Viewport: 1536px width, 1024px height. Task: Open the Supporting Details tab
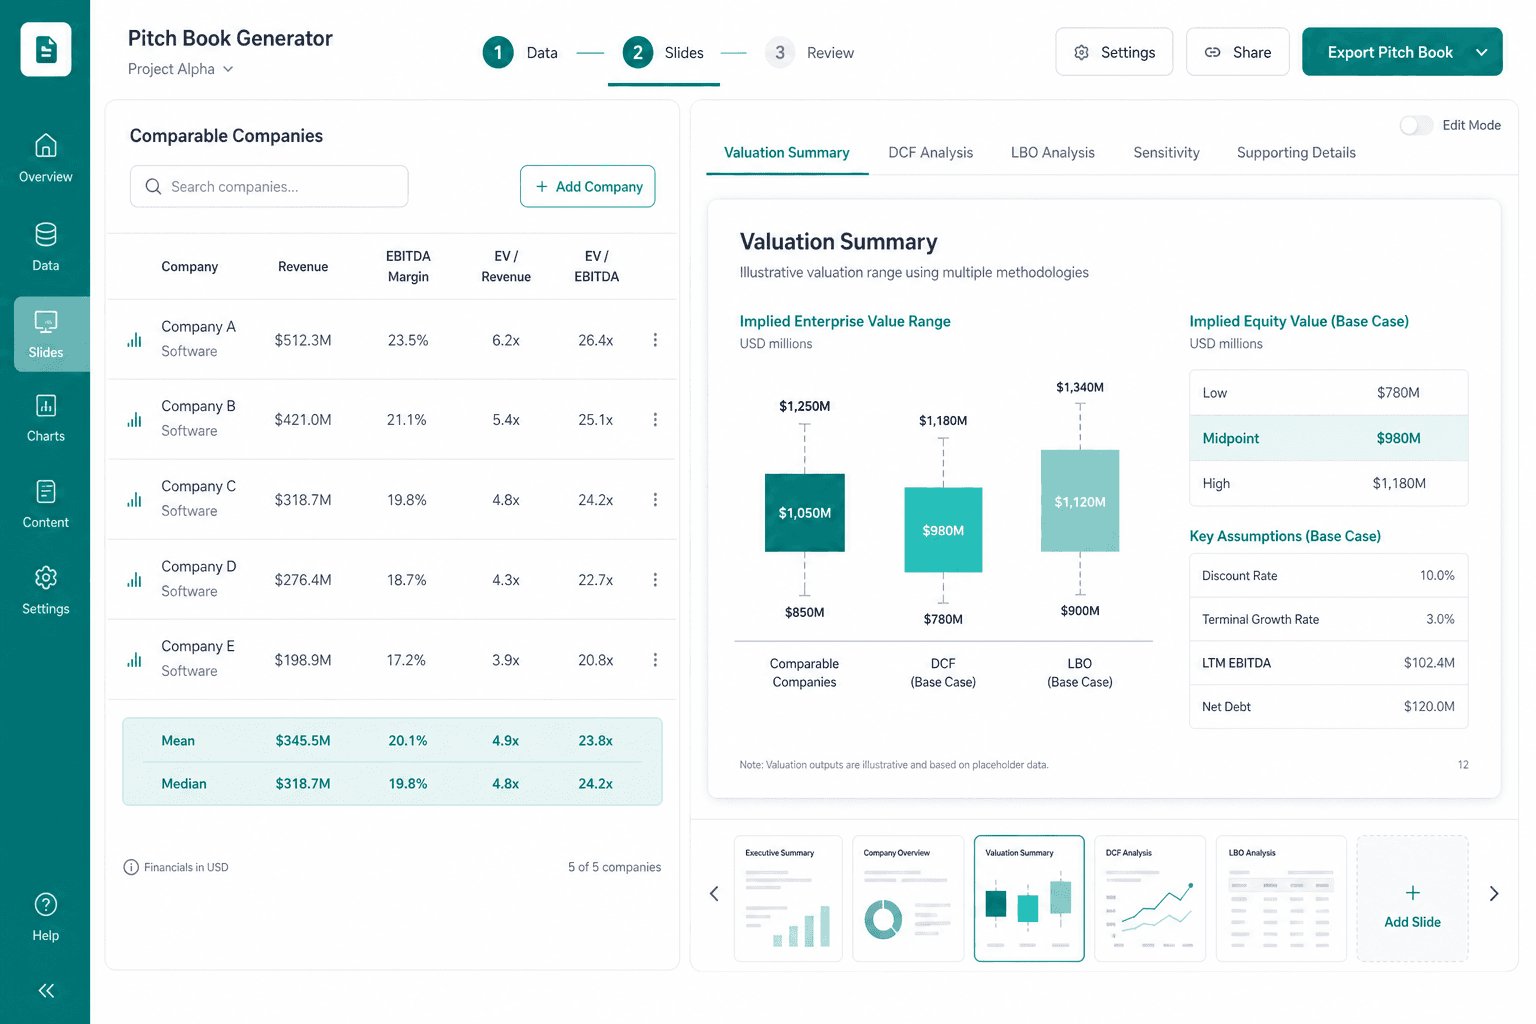[x=1296, y=153]
